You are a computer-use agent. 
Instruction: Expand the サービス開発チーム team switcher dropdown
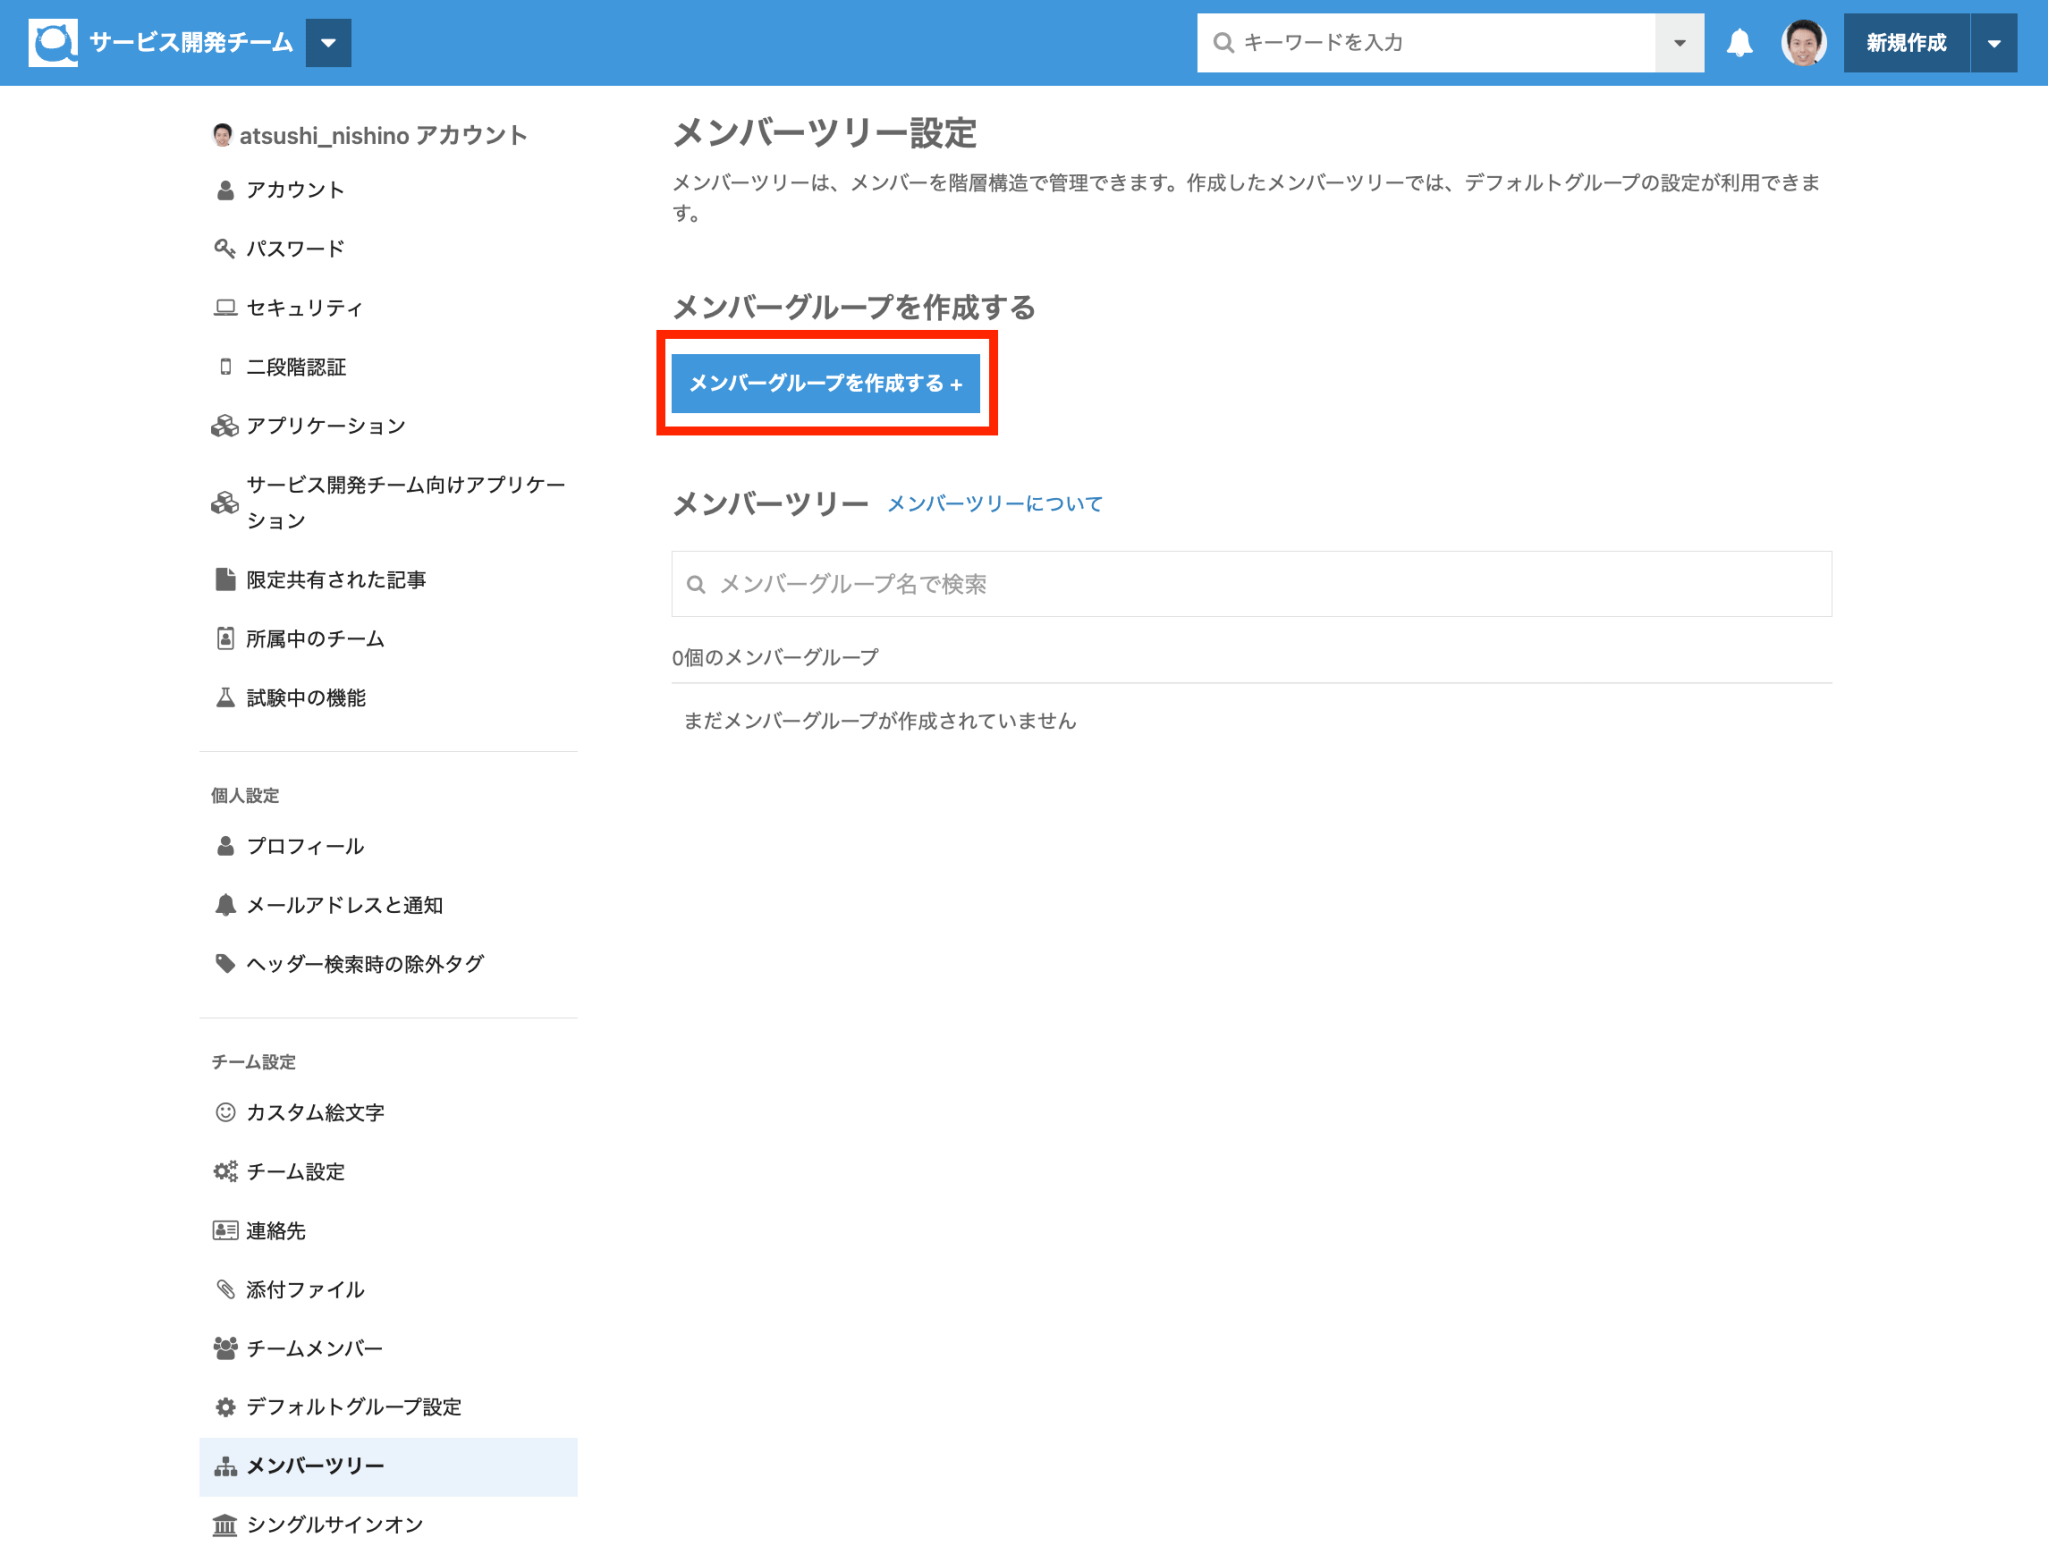pyautogui.click(x=328, y=43)
